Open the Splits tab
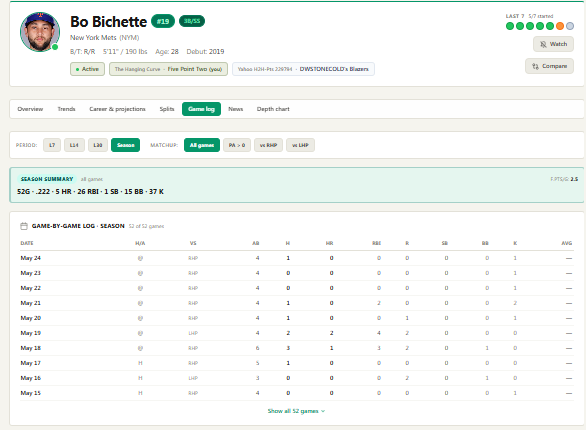The height and width of the screenshot is (430, 586). (167, 109)
